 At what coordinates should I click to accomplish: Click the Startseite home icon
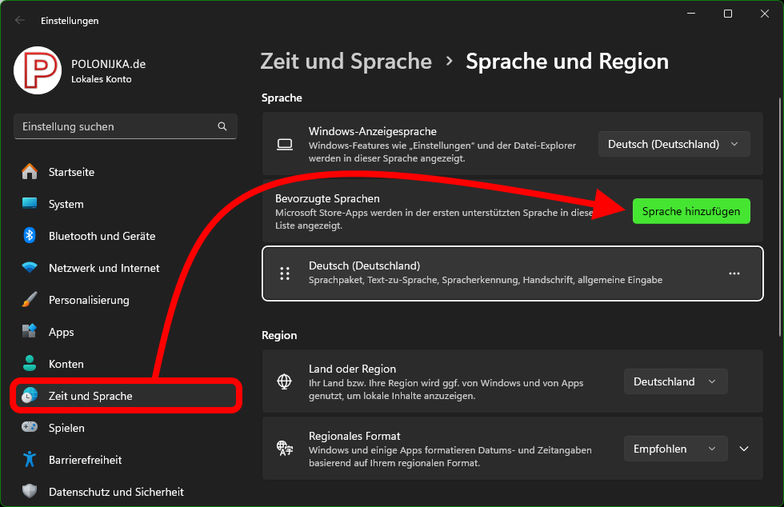pos(30,172)
